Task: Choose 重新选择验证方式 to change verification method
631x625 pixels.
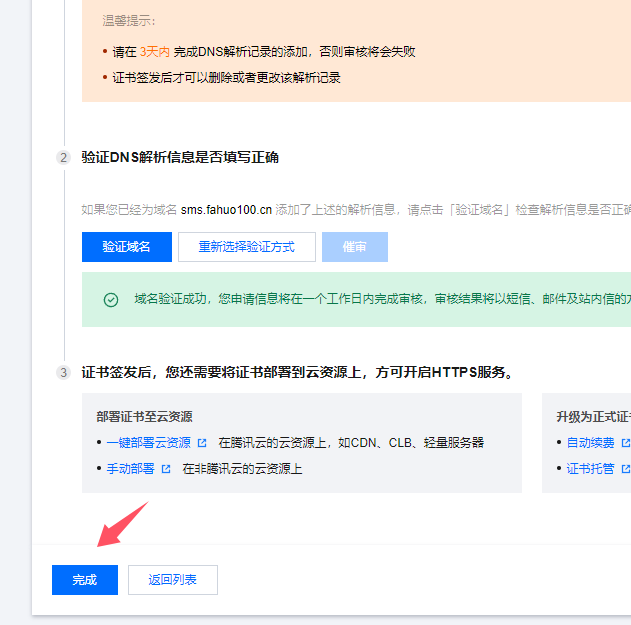Action: click(246, 247)
